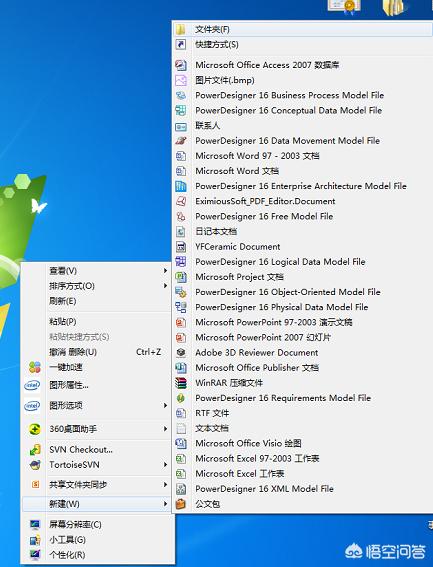Choose 刷新(E) from the context menu
This screenshot has height=567, width=433.
[97, 301]
